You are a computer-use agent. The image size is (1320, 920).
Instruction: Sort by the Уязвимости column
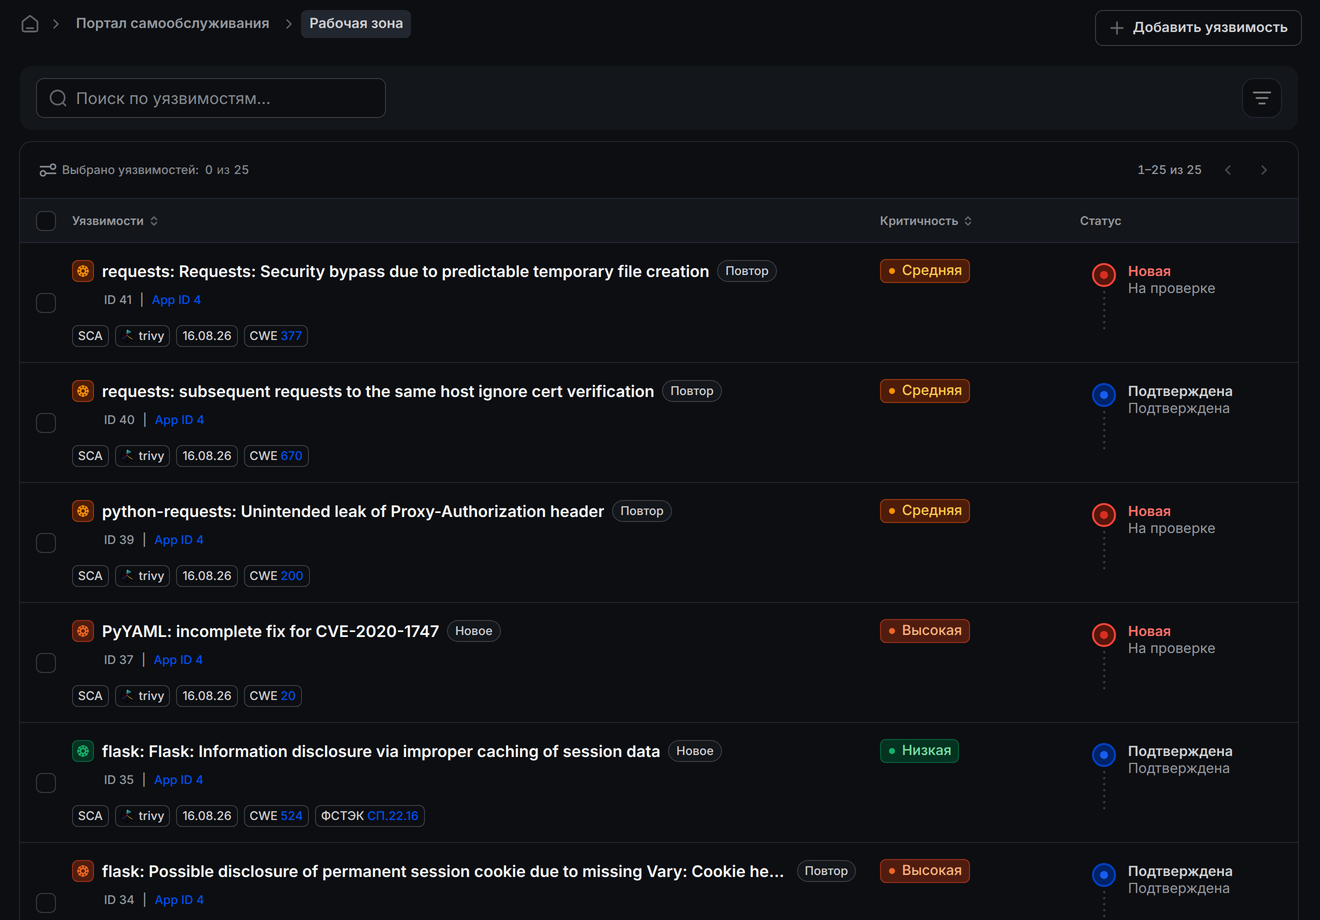(x=115, y=221)
